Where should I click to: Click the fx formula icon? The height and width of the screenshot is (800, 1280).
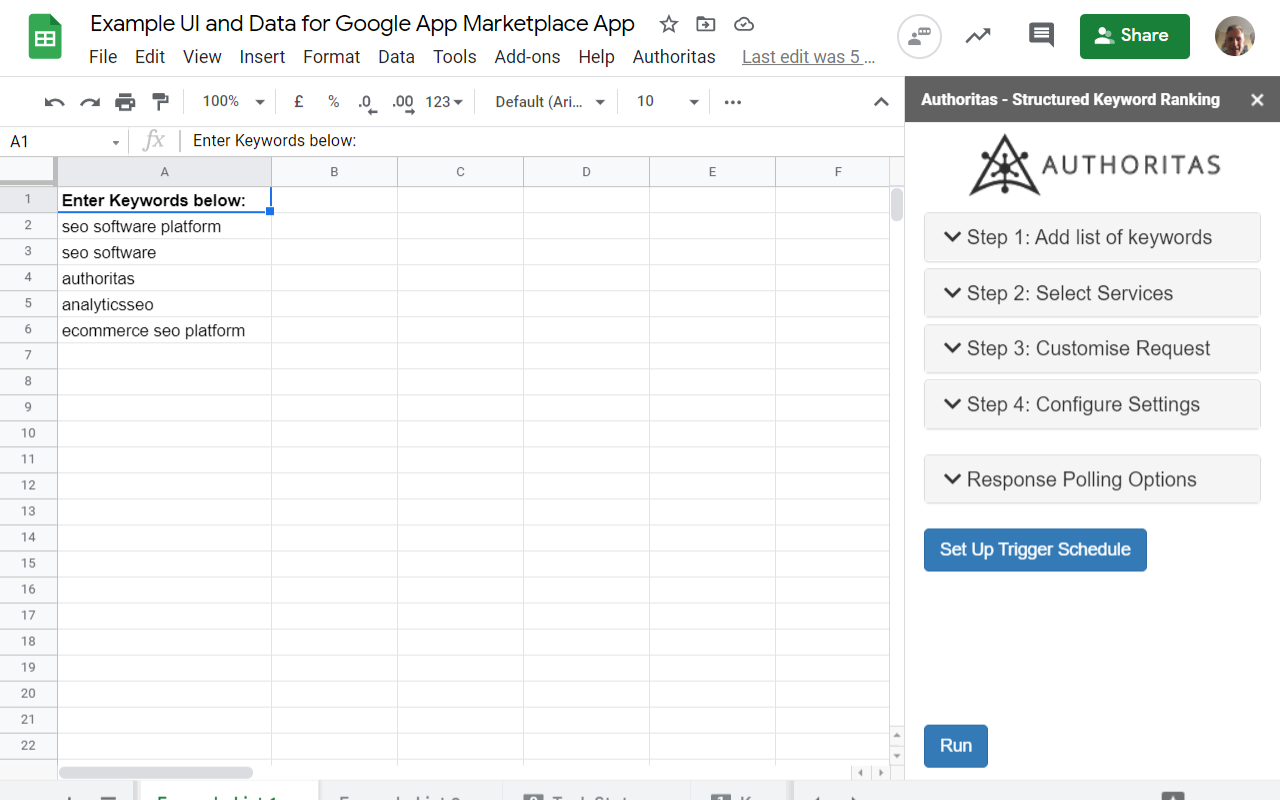[x=153, y=141]
